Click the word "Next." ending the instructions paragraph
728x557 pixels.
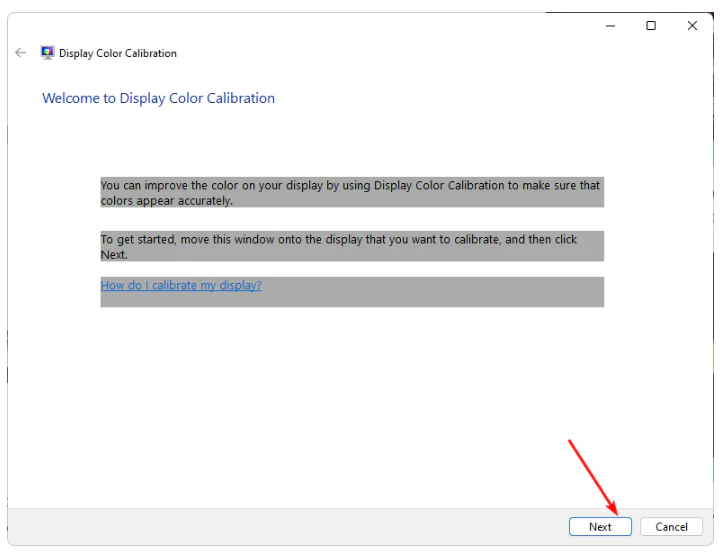[114, 255]
